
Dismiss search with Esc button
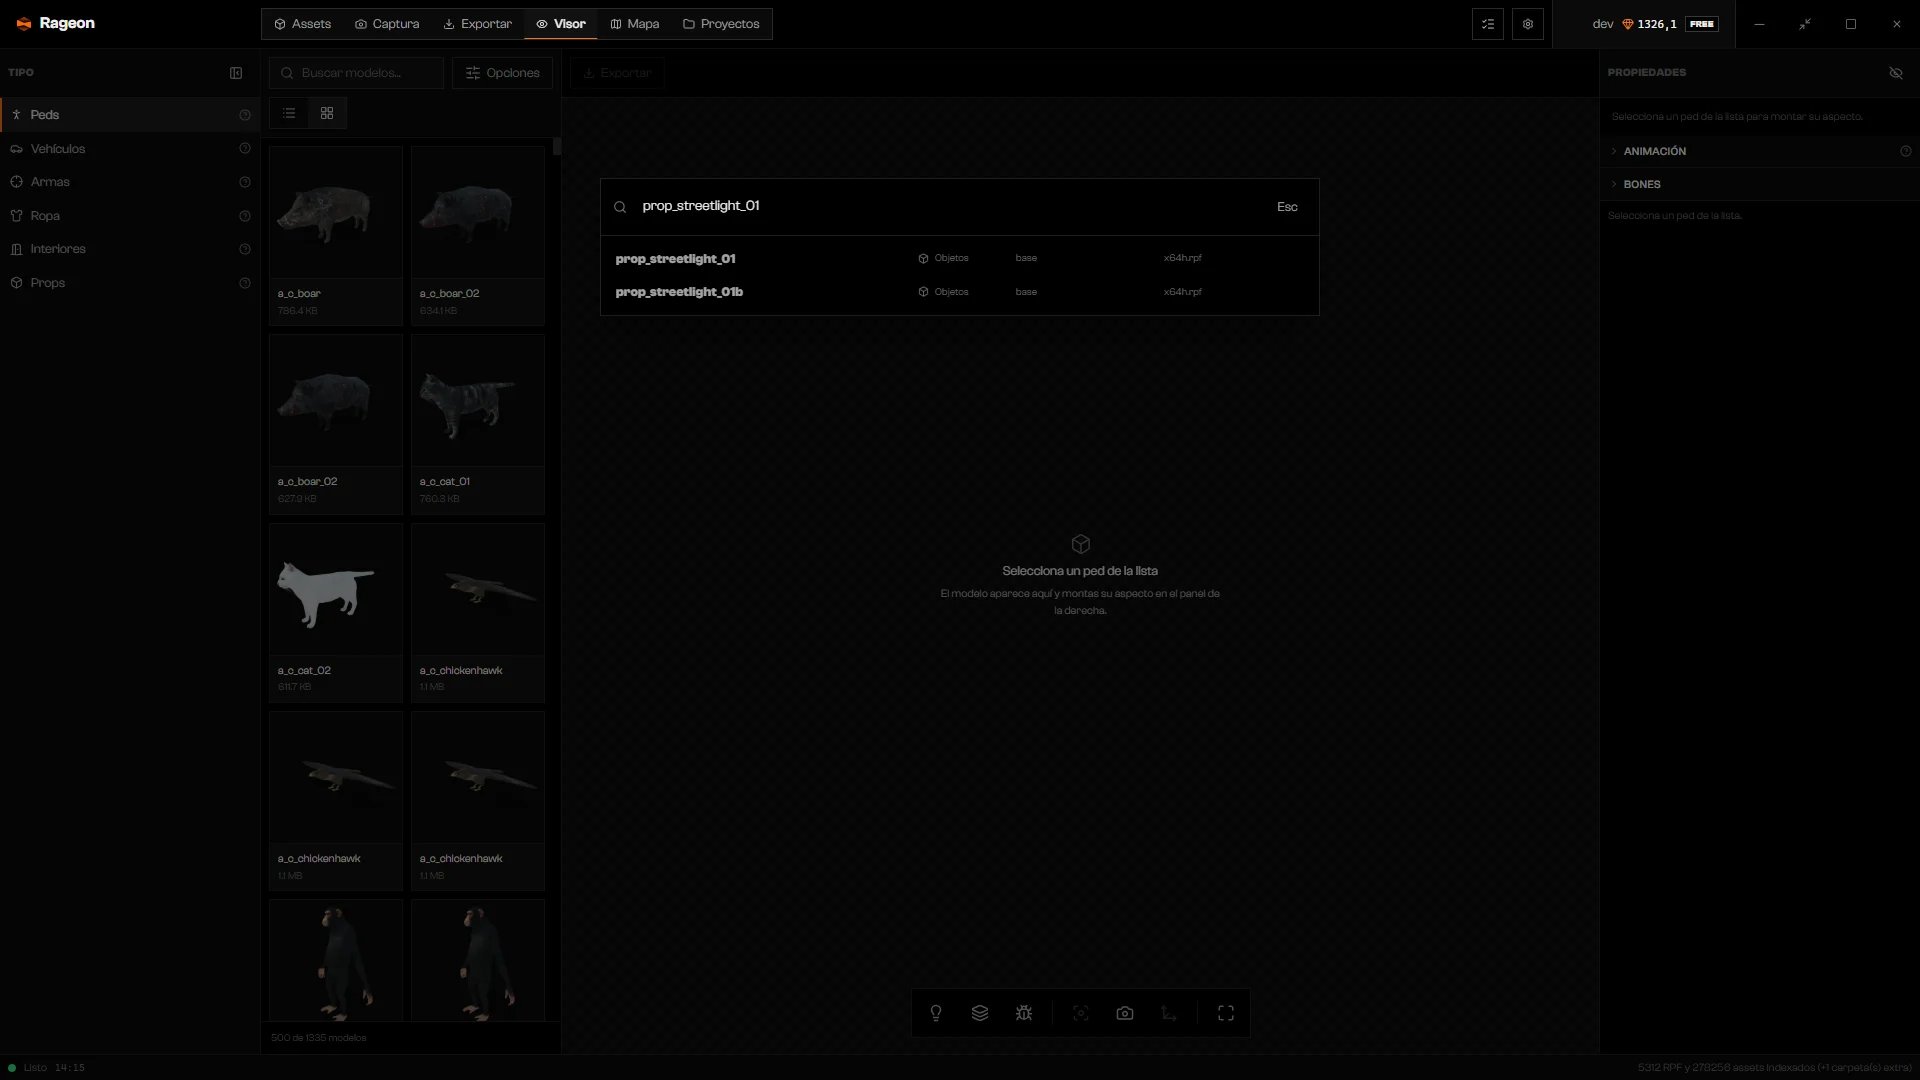(1287, 207)
